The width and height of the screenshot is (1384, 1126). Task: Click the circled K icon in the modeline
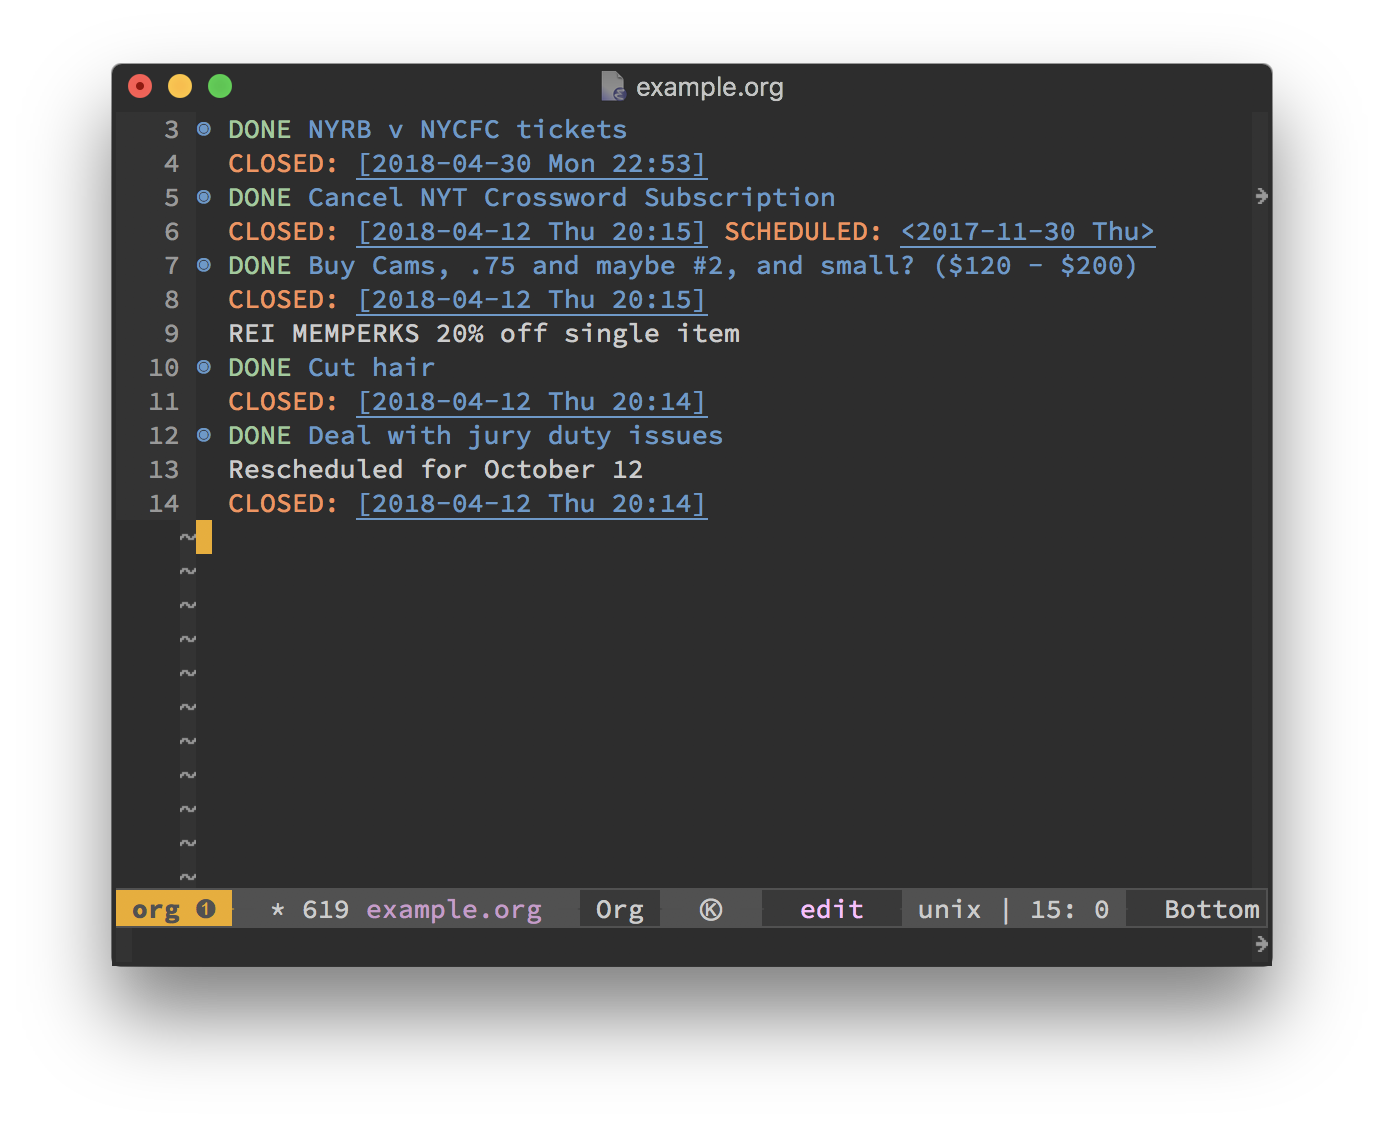tap(711, 909)
